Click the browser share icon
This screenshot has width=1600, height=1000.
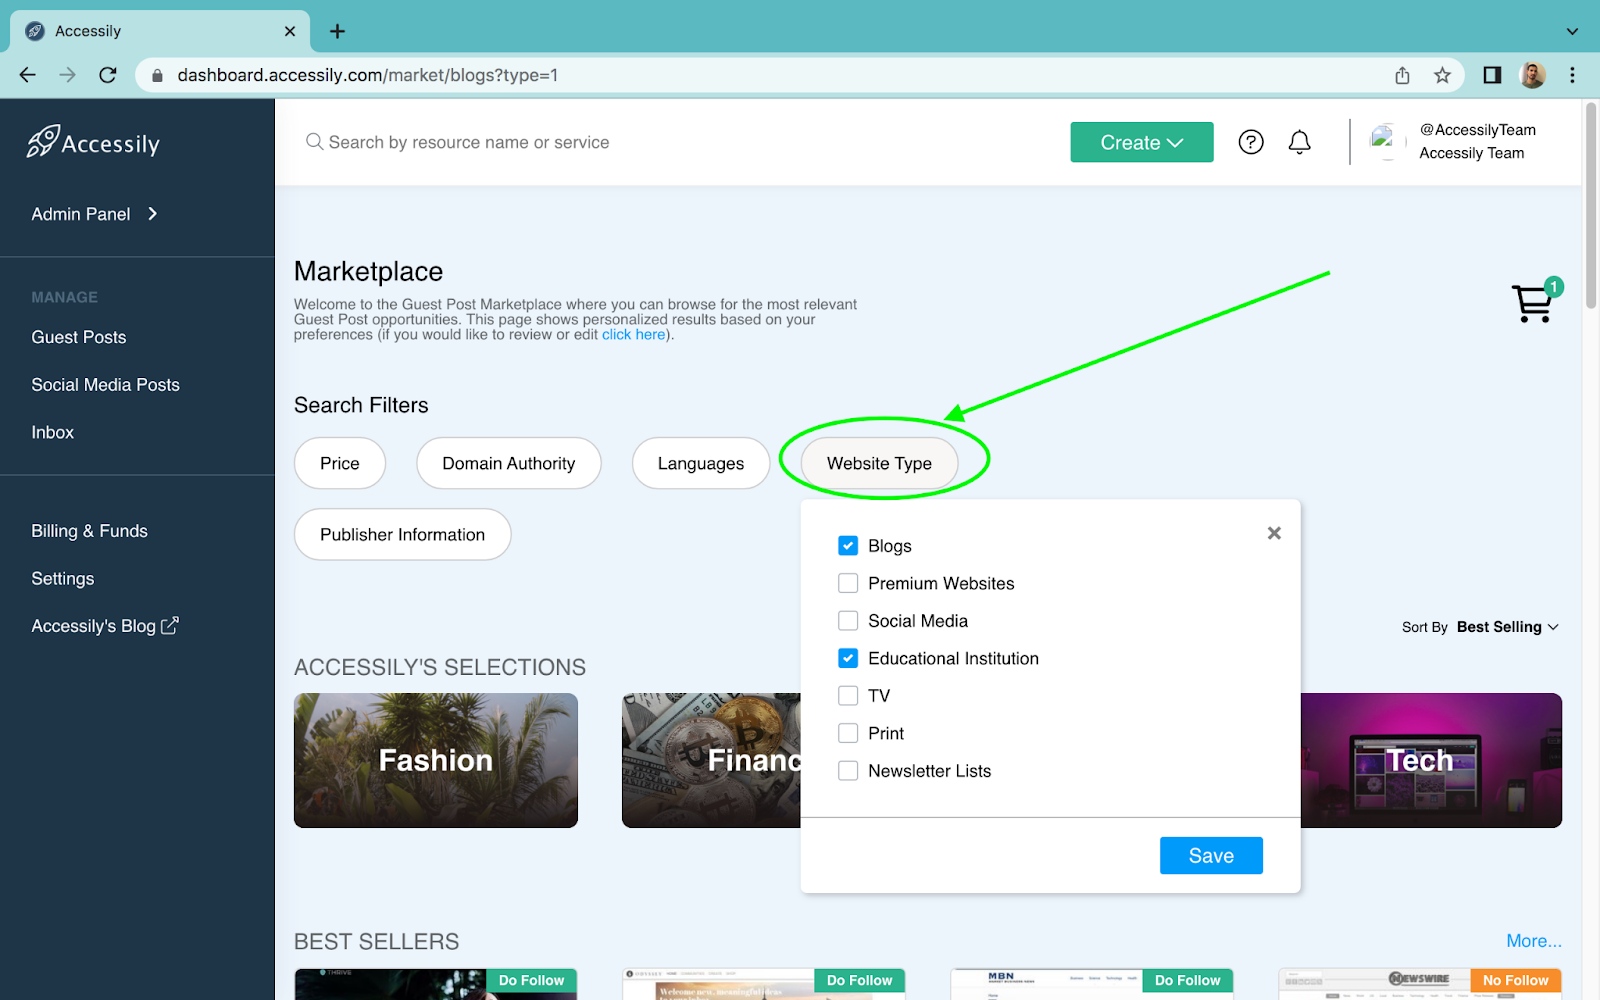1402,75
